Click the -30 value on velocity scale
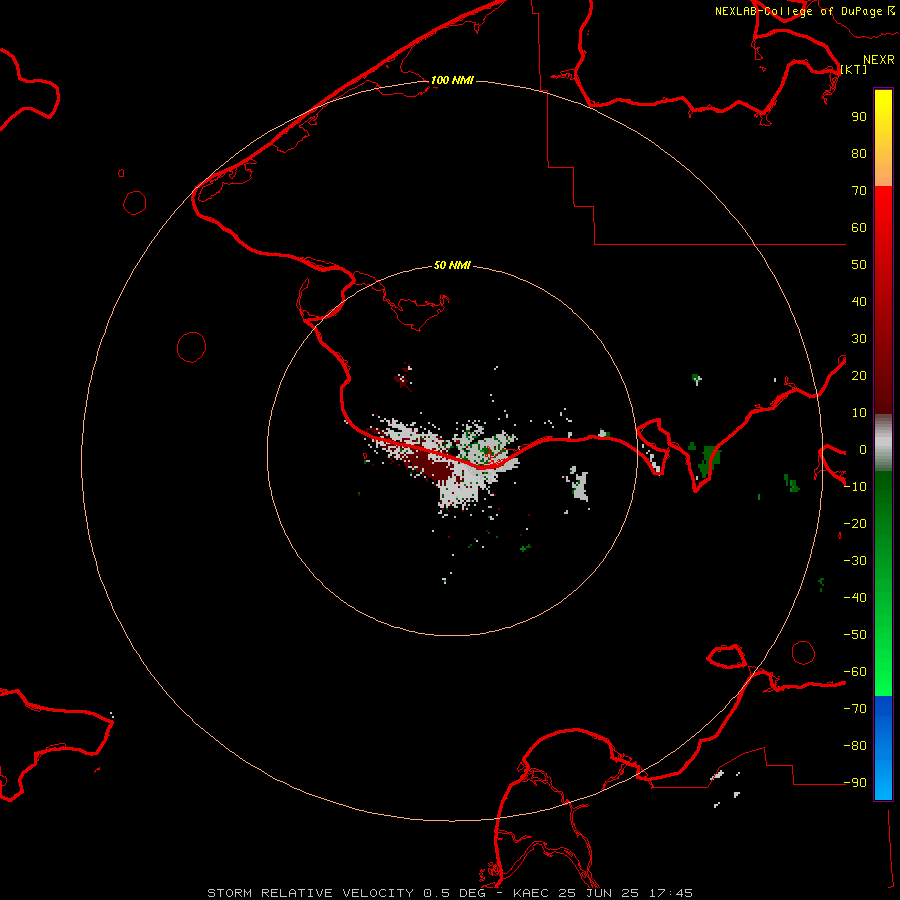The height and width of the screenshot is (900, 900). (x=855, y=561)
